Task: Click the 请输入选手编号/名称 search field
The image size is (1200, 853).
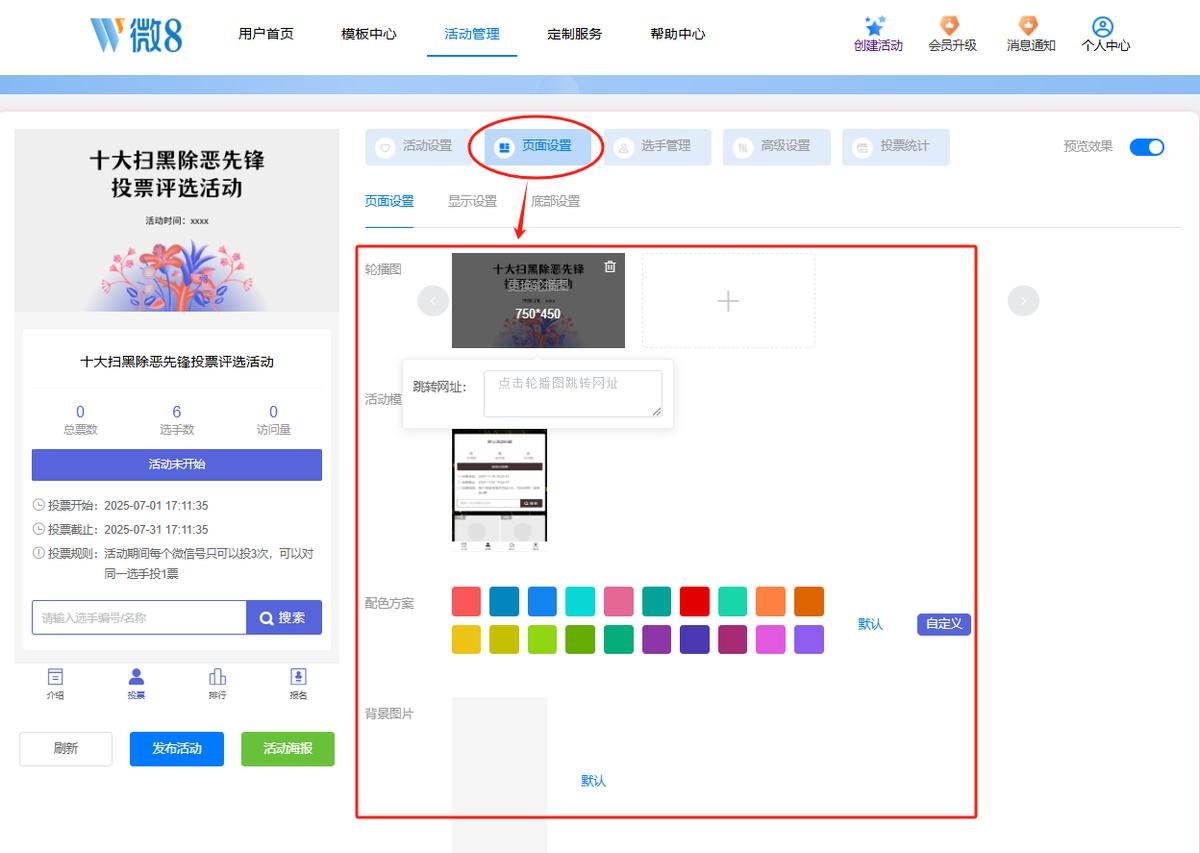Action: click(139, 618)
